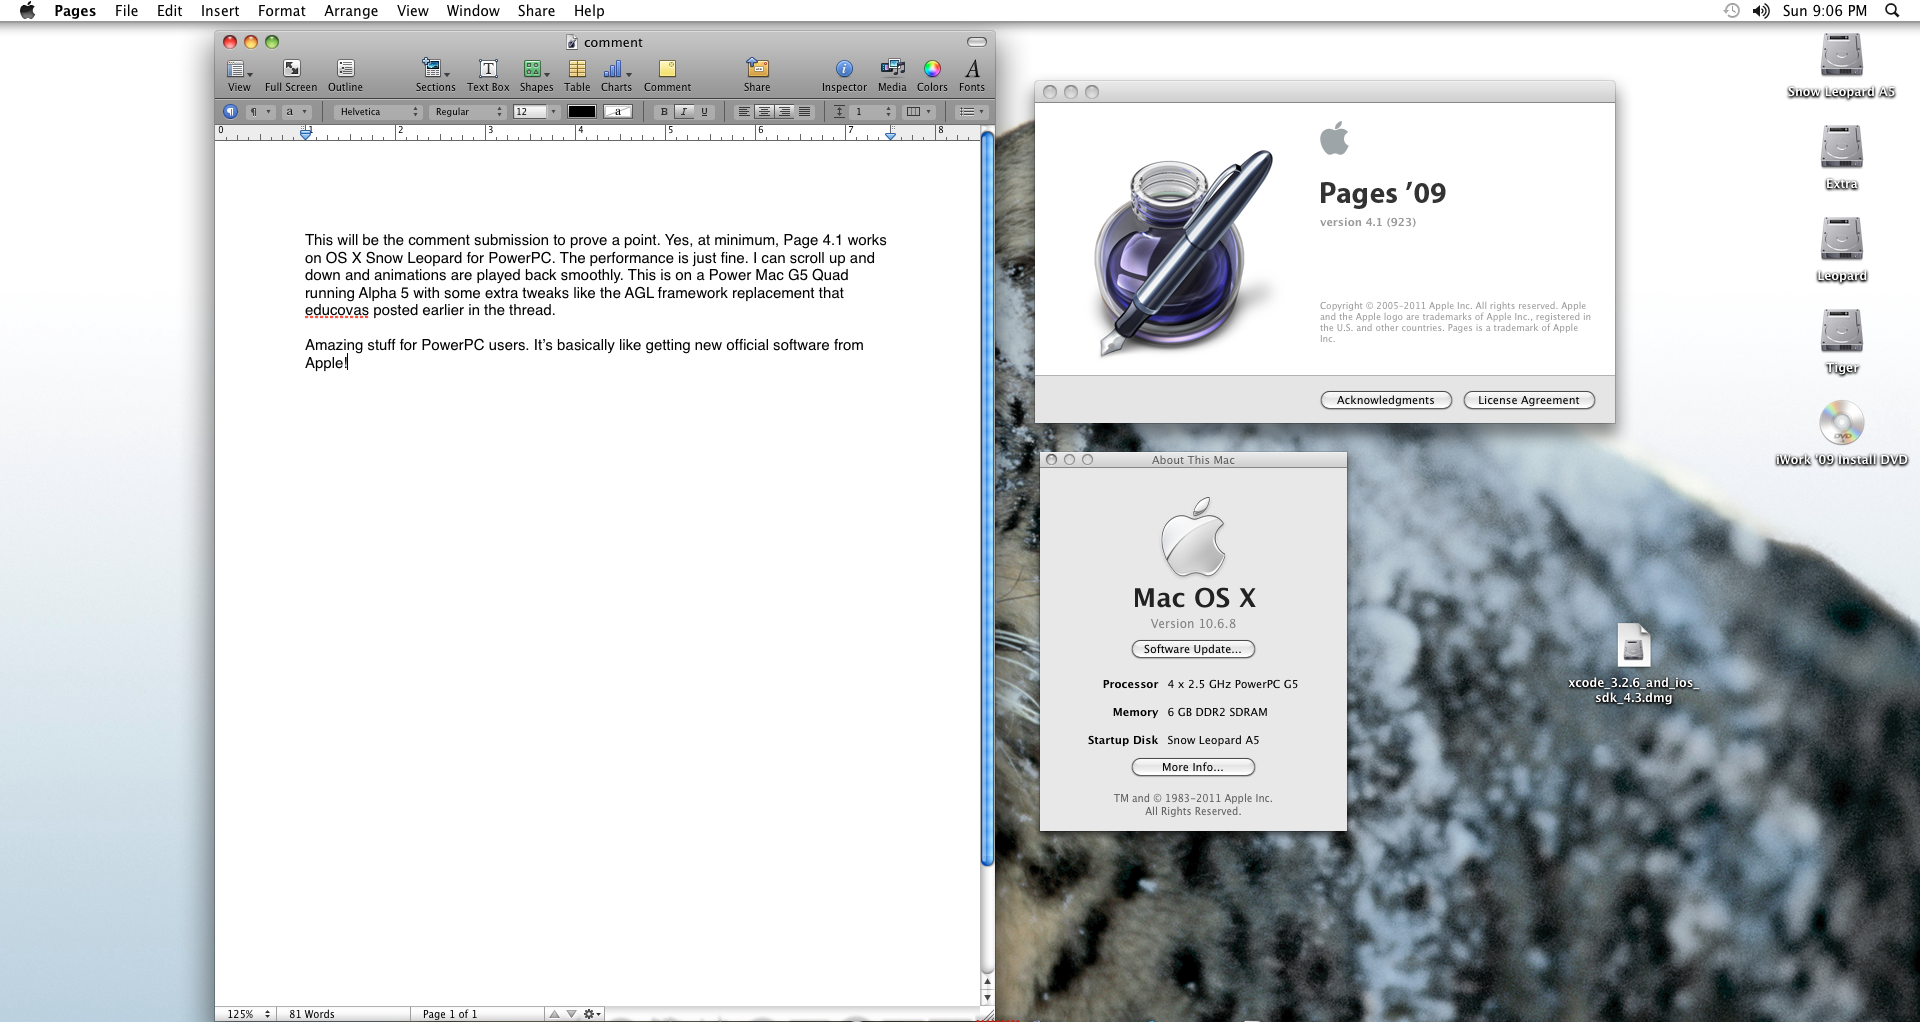Open the Format menu

click(x=281, y=11)
